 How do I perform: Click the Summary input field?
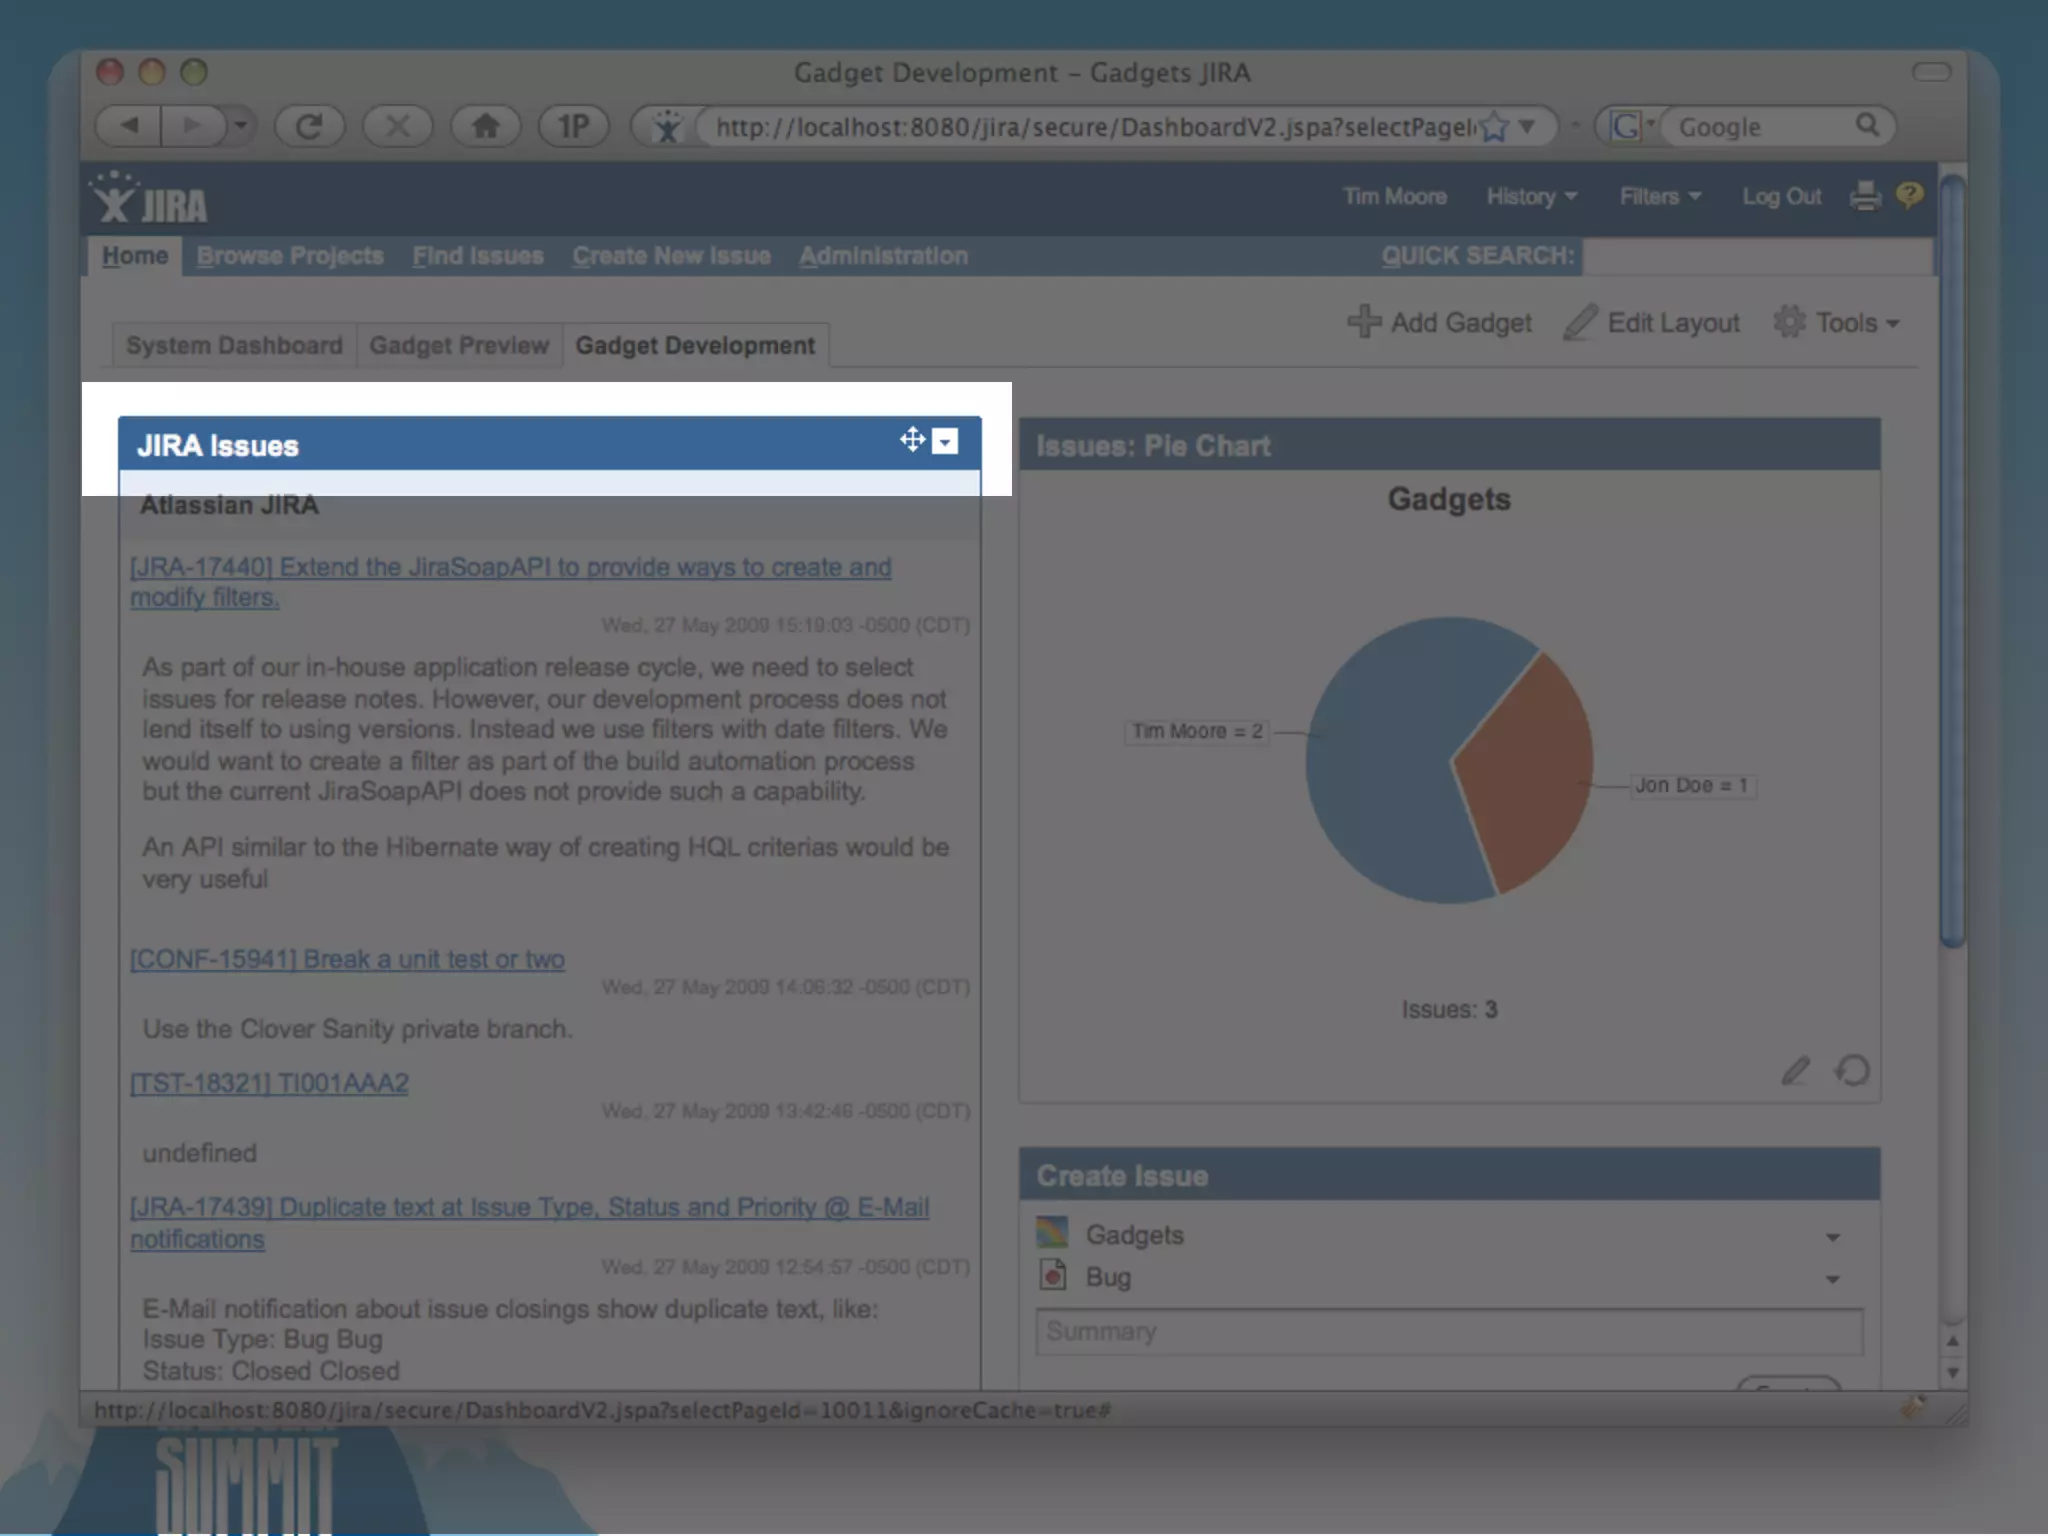[x=1449, y=1332]
